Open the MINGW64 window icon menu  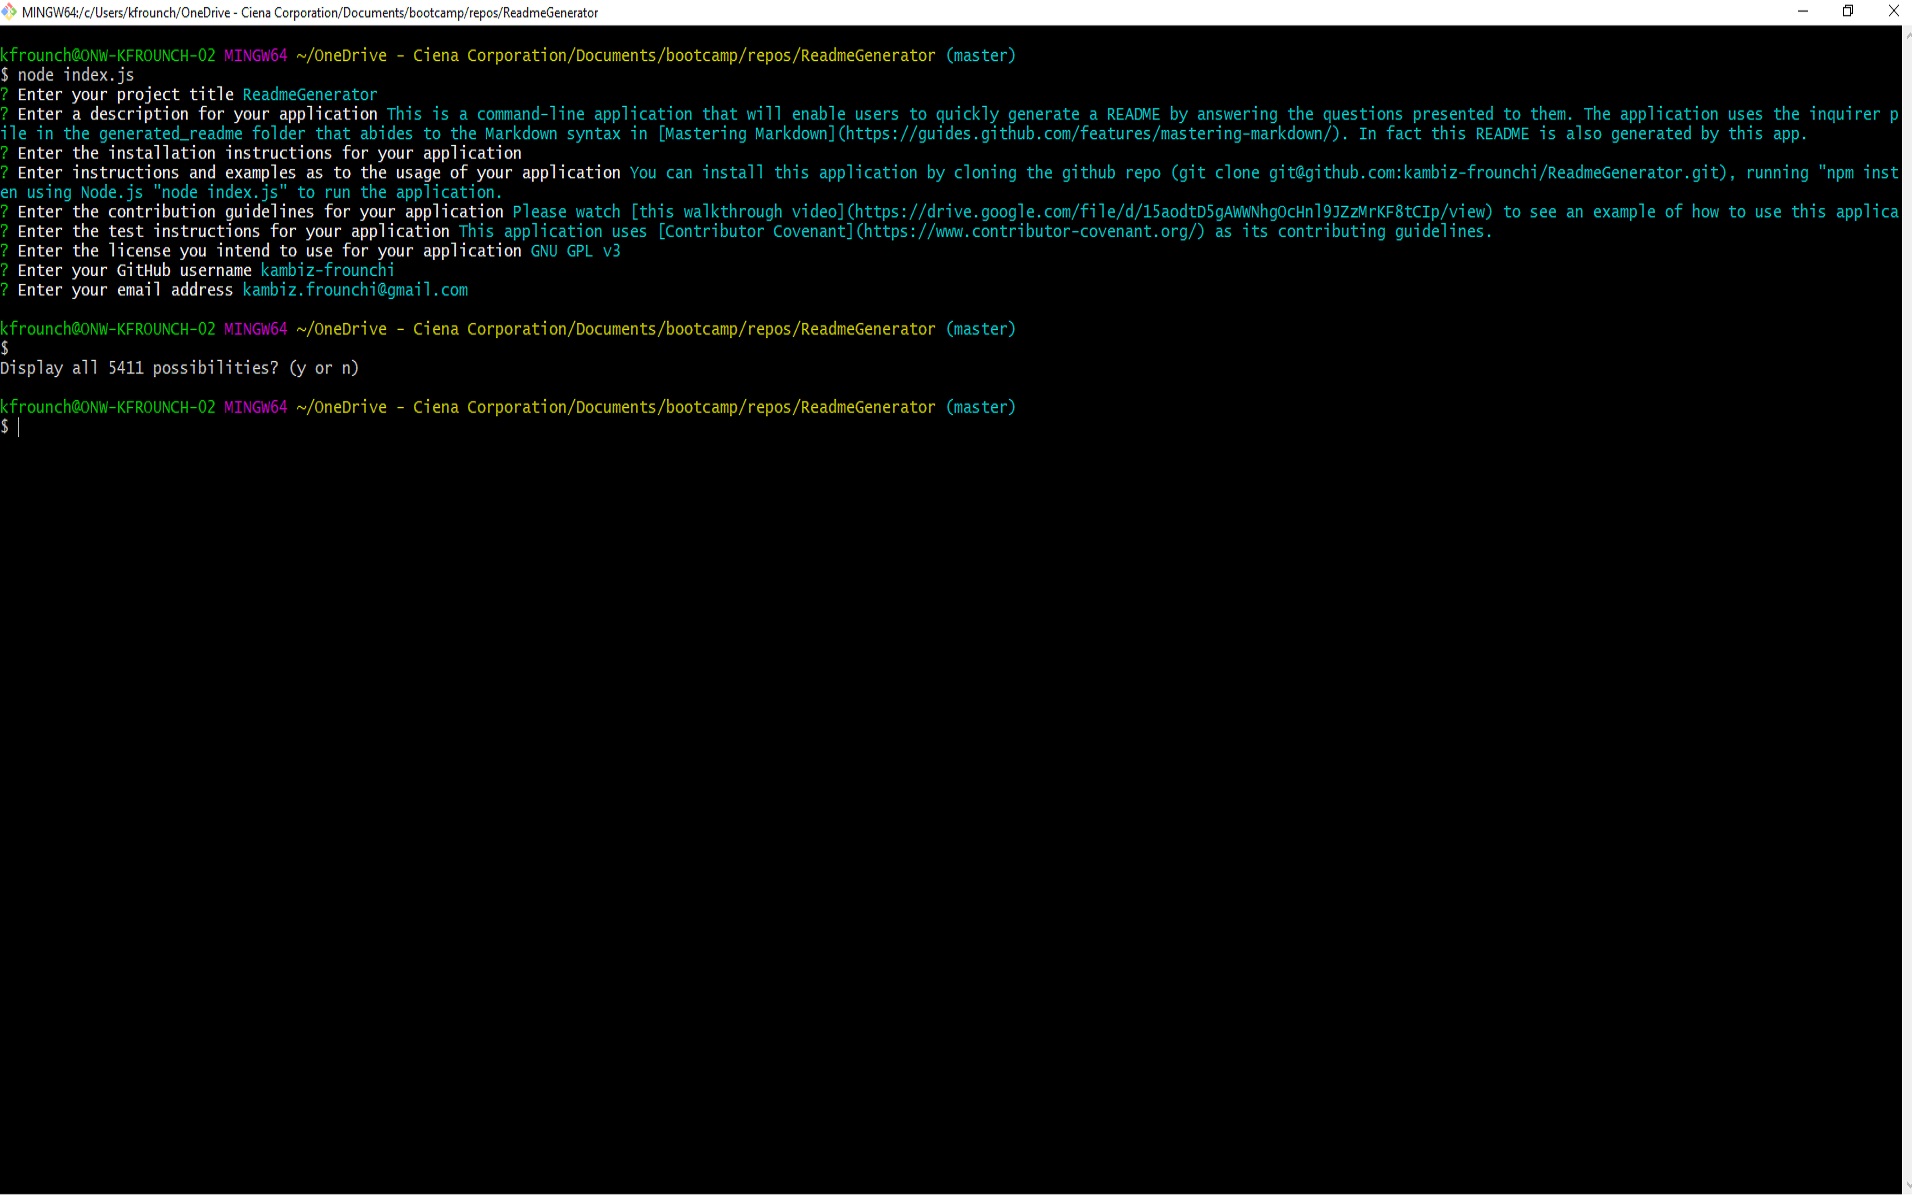10,12
